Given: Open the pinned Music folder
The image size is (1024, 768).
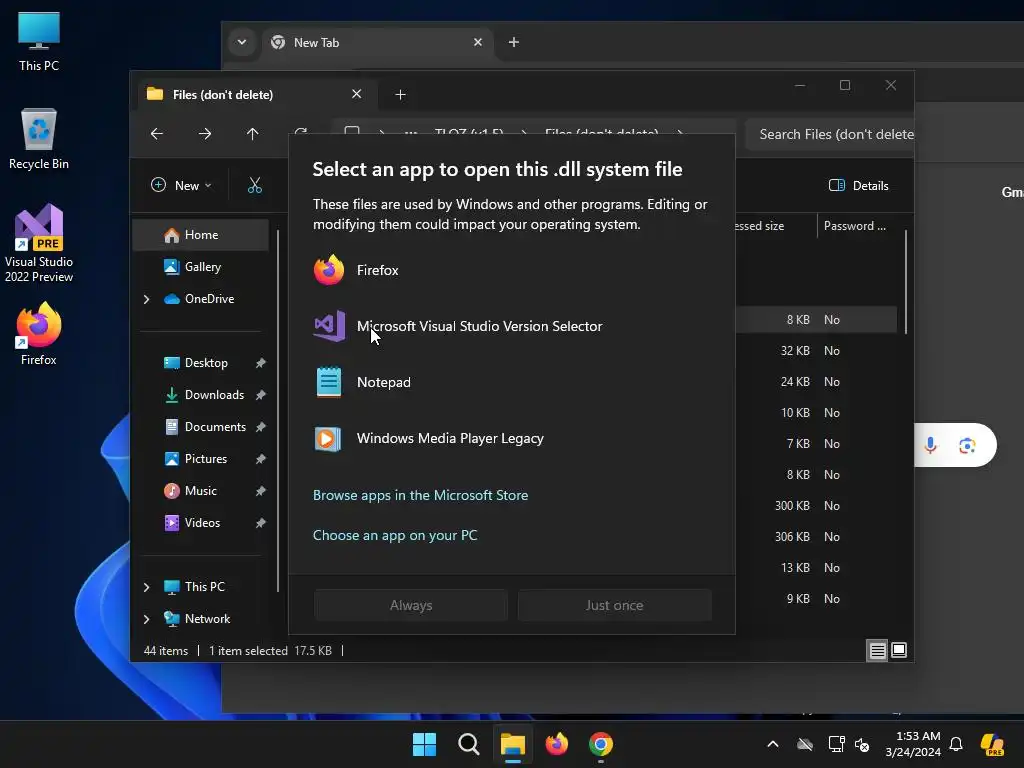Looking at the screenshot, I should point(200,491).
